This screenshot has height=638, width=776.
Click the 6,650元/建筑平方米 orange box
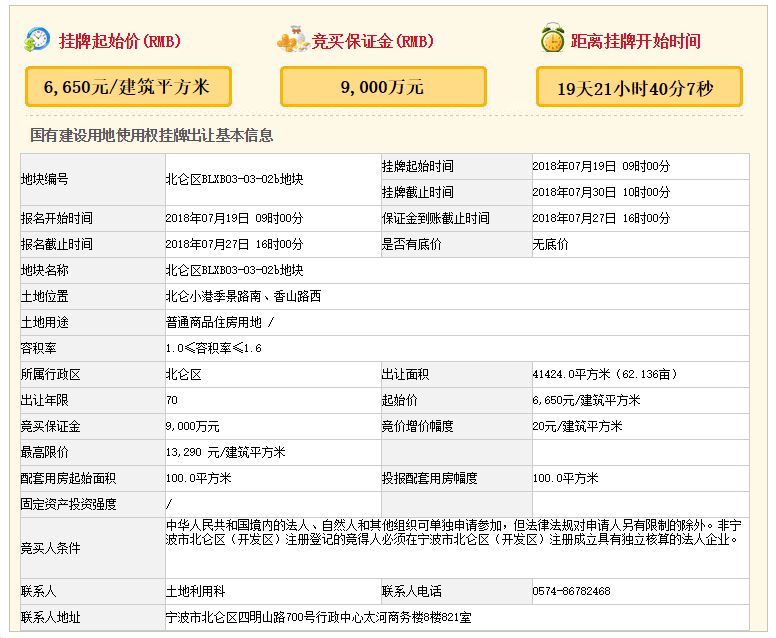point(128,87)
